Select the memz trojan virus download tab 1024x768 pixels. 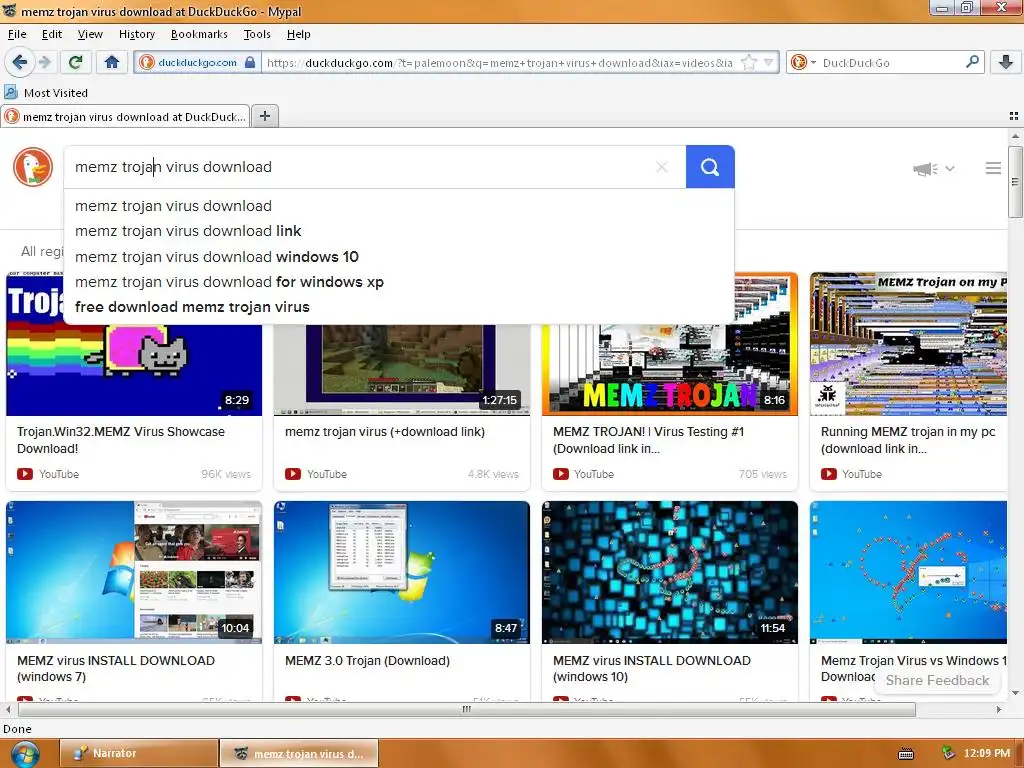click(x=125, y=116)
